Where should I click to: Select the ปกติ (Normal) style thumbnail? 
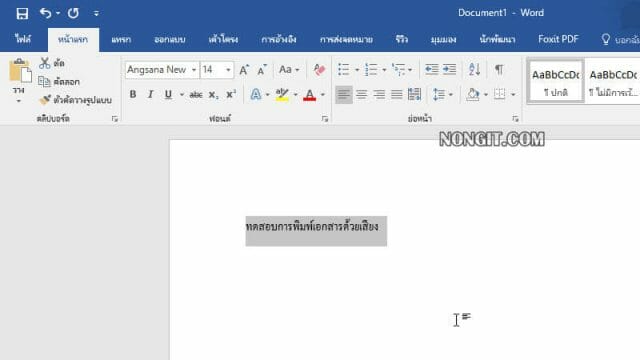click(556, 81)
